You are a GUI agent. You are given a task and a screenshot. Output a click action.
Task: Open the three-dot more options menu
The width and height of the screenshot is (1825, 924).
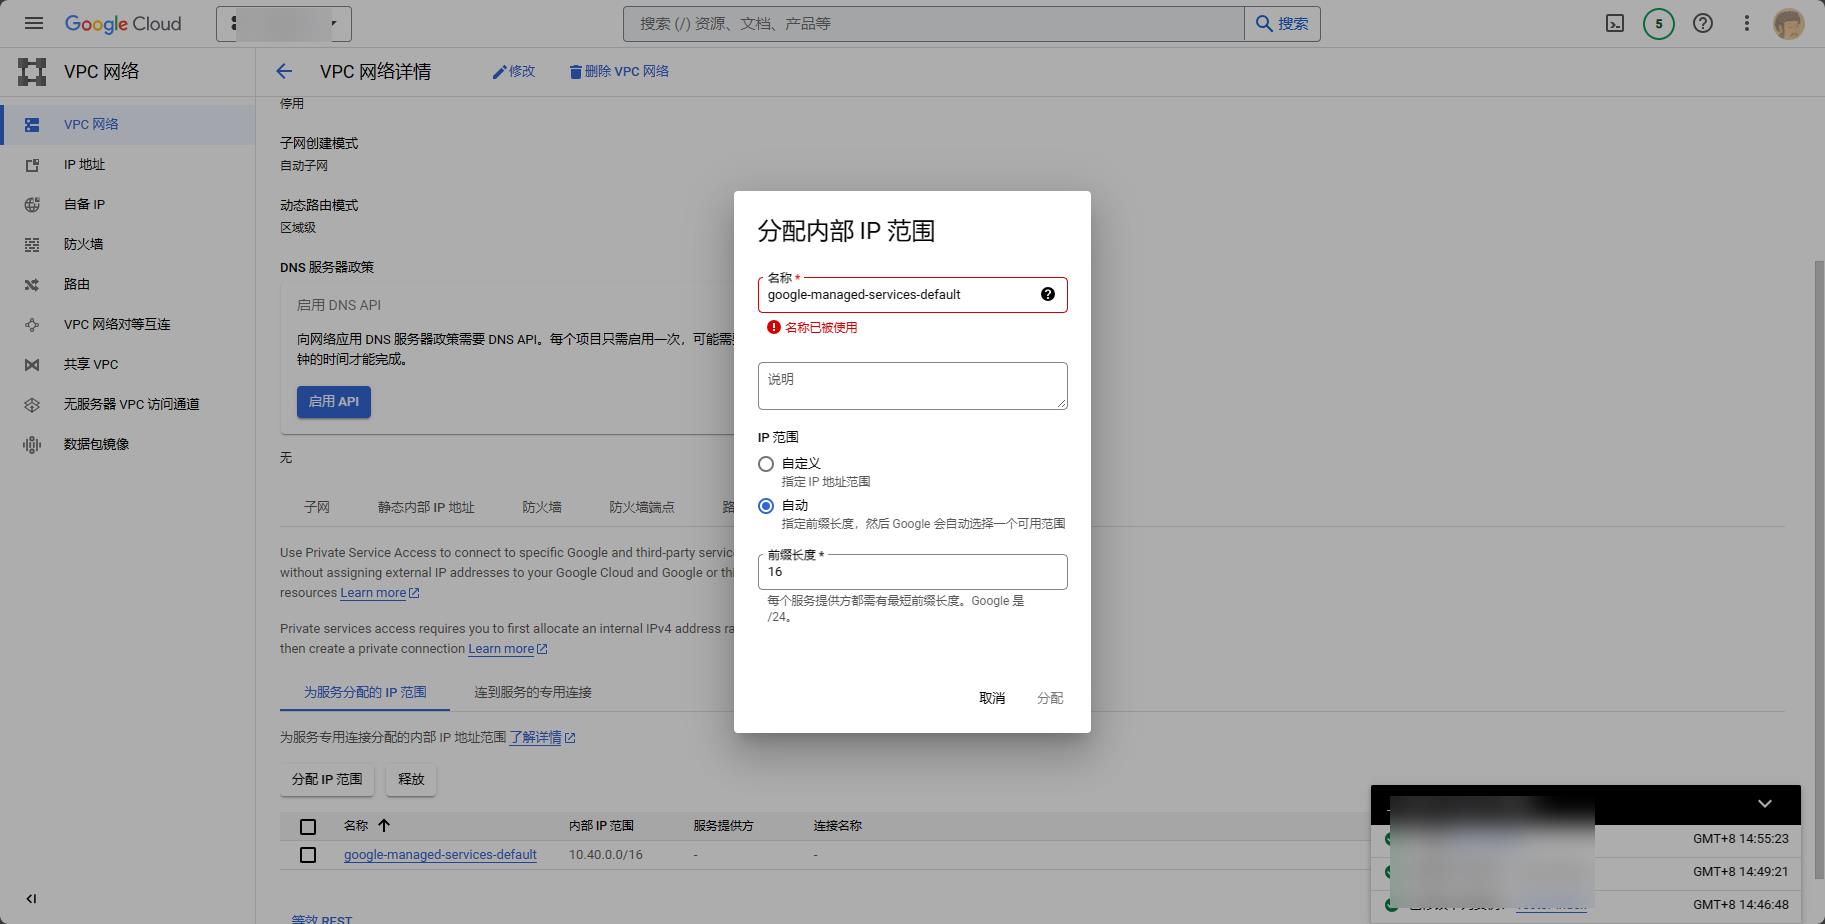(x=1746, y=23)
